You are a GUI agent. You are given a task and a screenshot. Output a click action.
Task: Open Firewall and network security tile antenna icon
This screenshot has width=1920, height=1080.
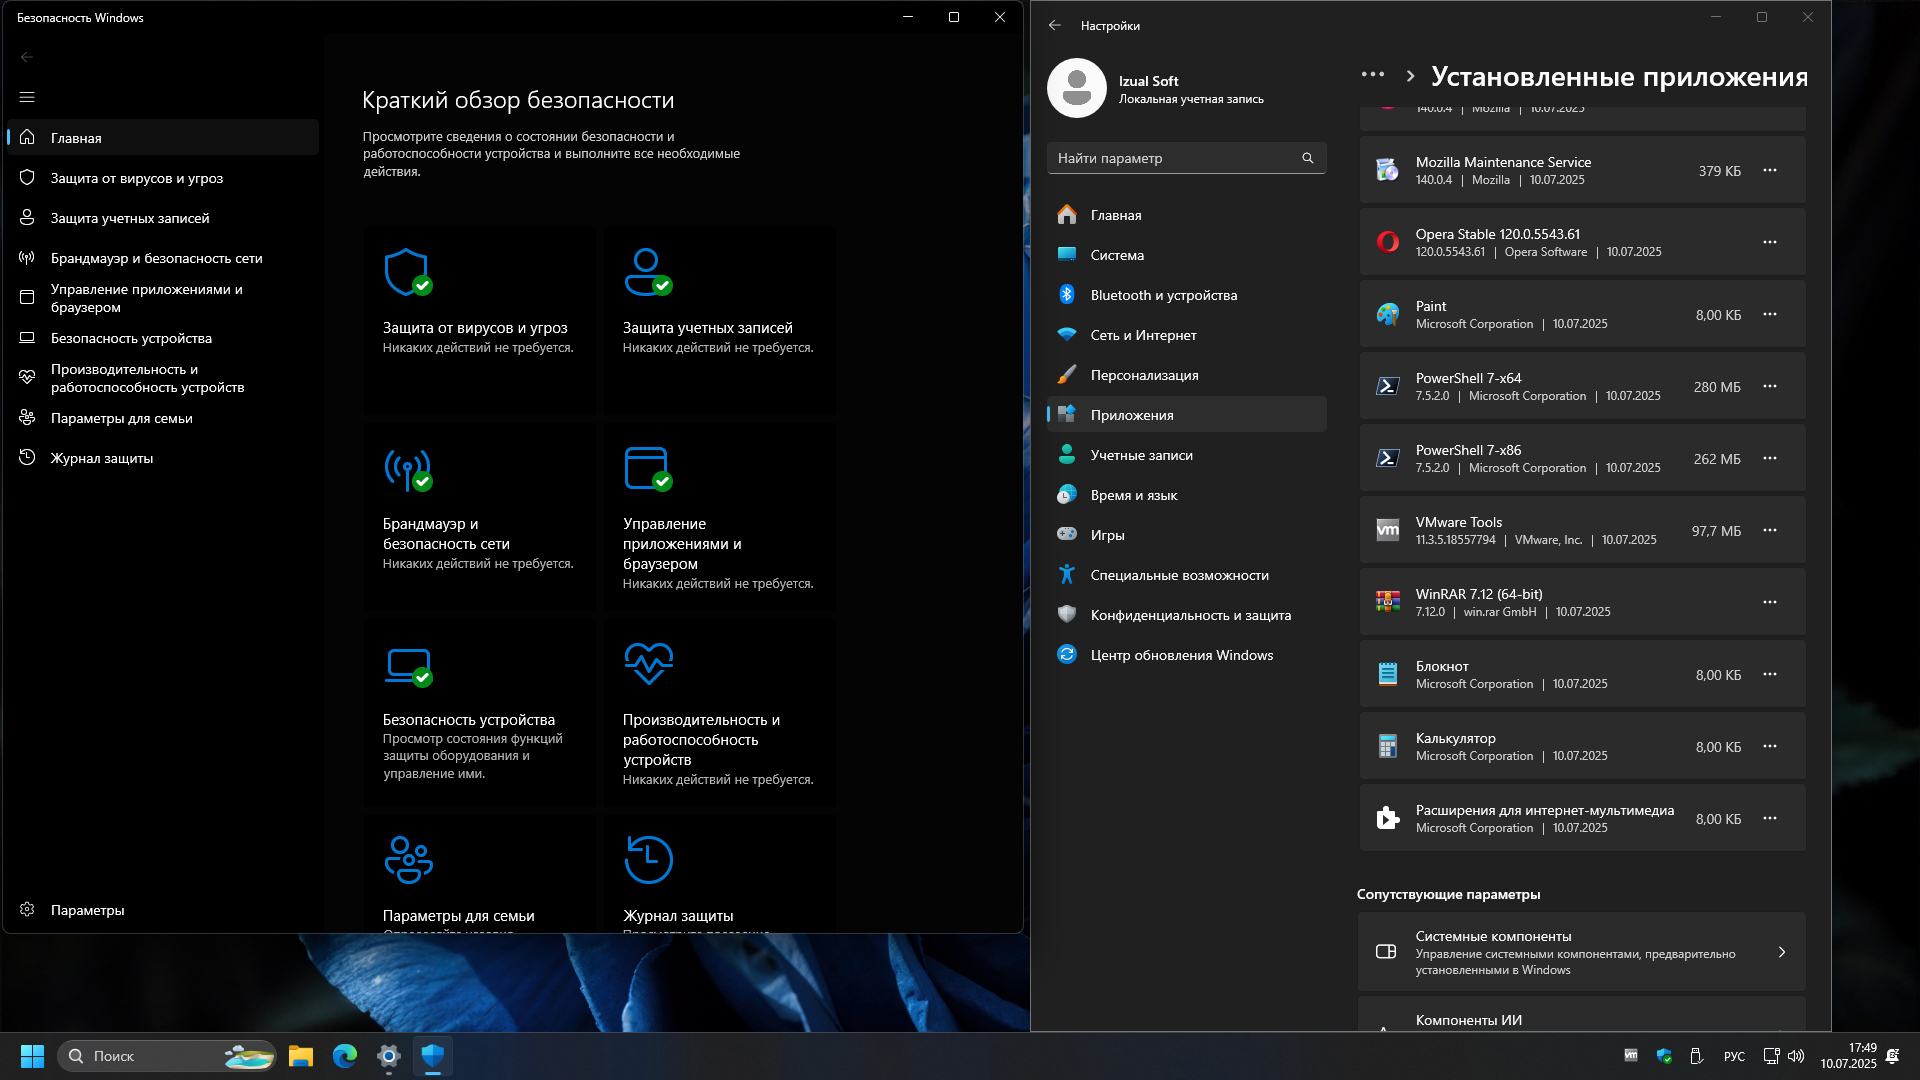point(408,468)
